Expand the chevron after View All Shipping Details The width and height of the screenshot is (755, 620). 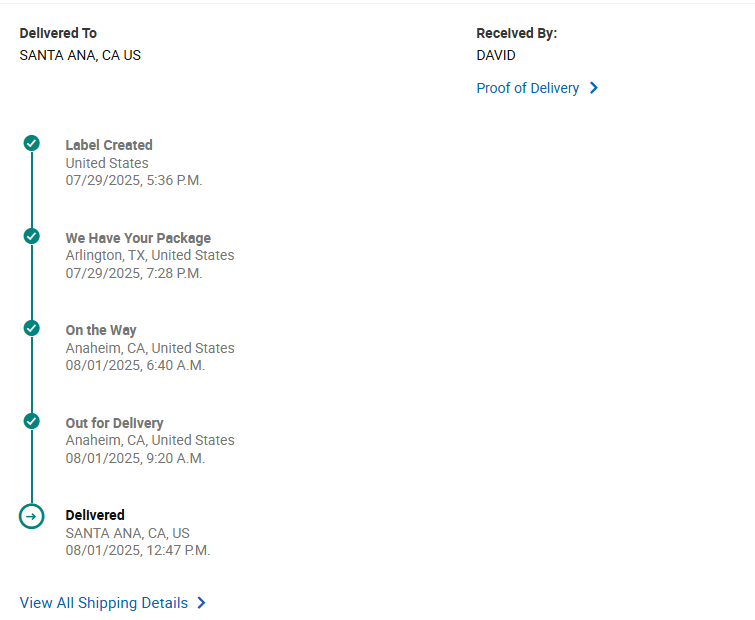[x=202, y=603]
